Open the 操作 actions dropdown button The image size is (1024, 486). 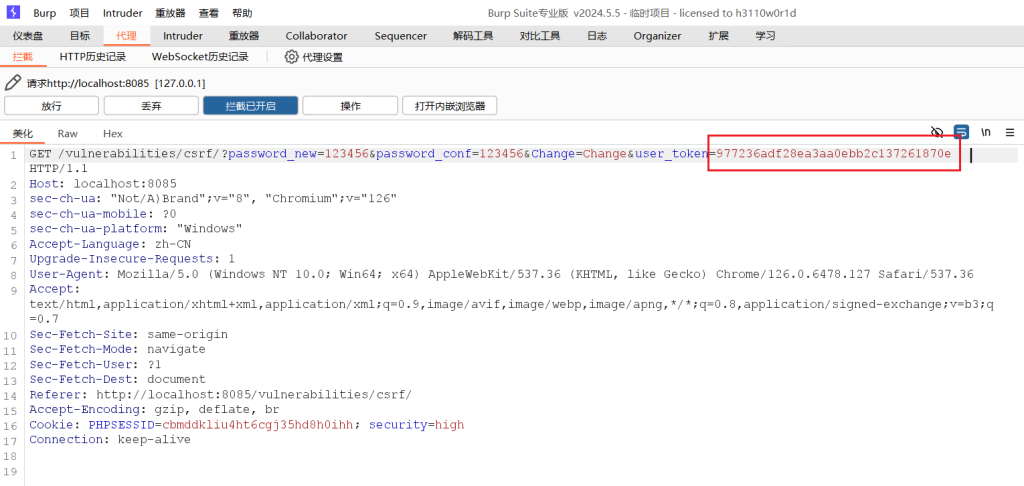pos(350,106)
